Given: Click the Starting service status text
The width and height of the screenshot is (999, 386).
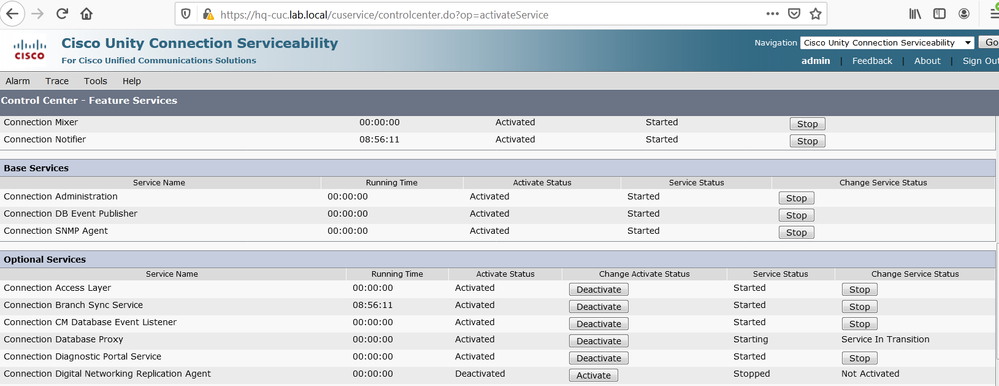Looking at the screenshot, I should (751, 340).
